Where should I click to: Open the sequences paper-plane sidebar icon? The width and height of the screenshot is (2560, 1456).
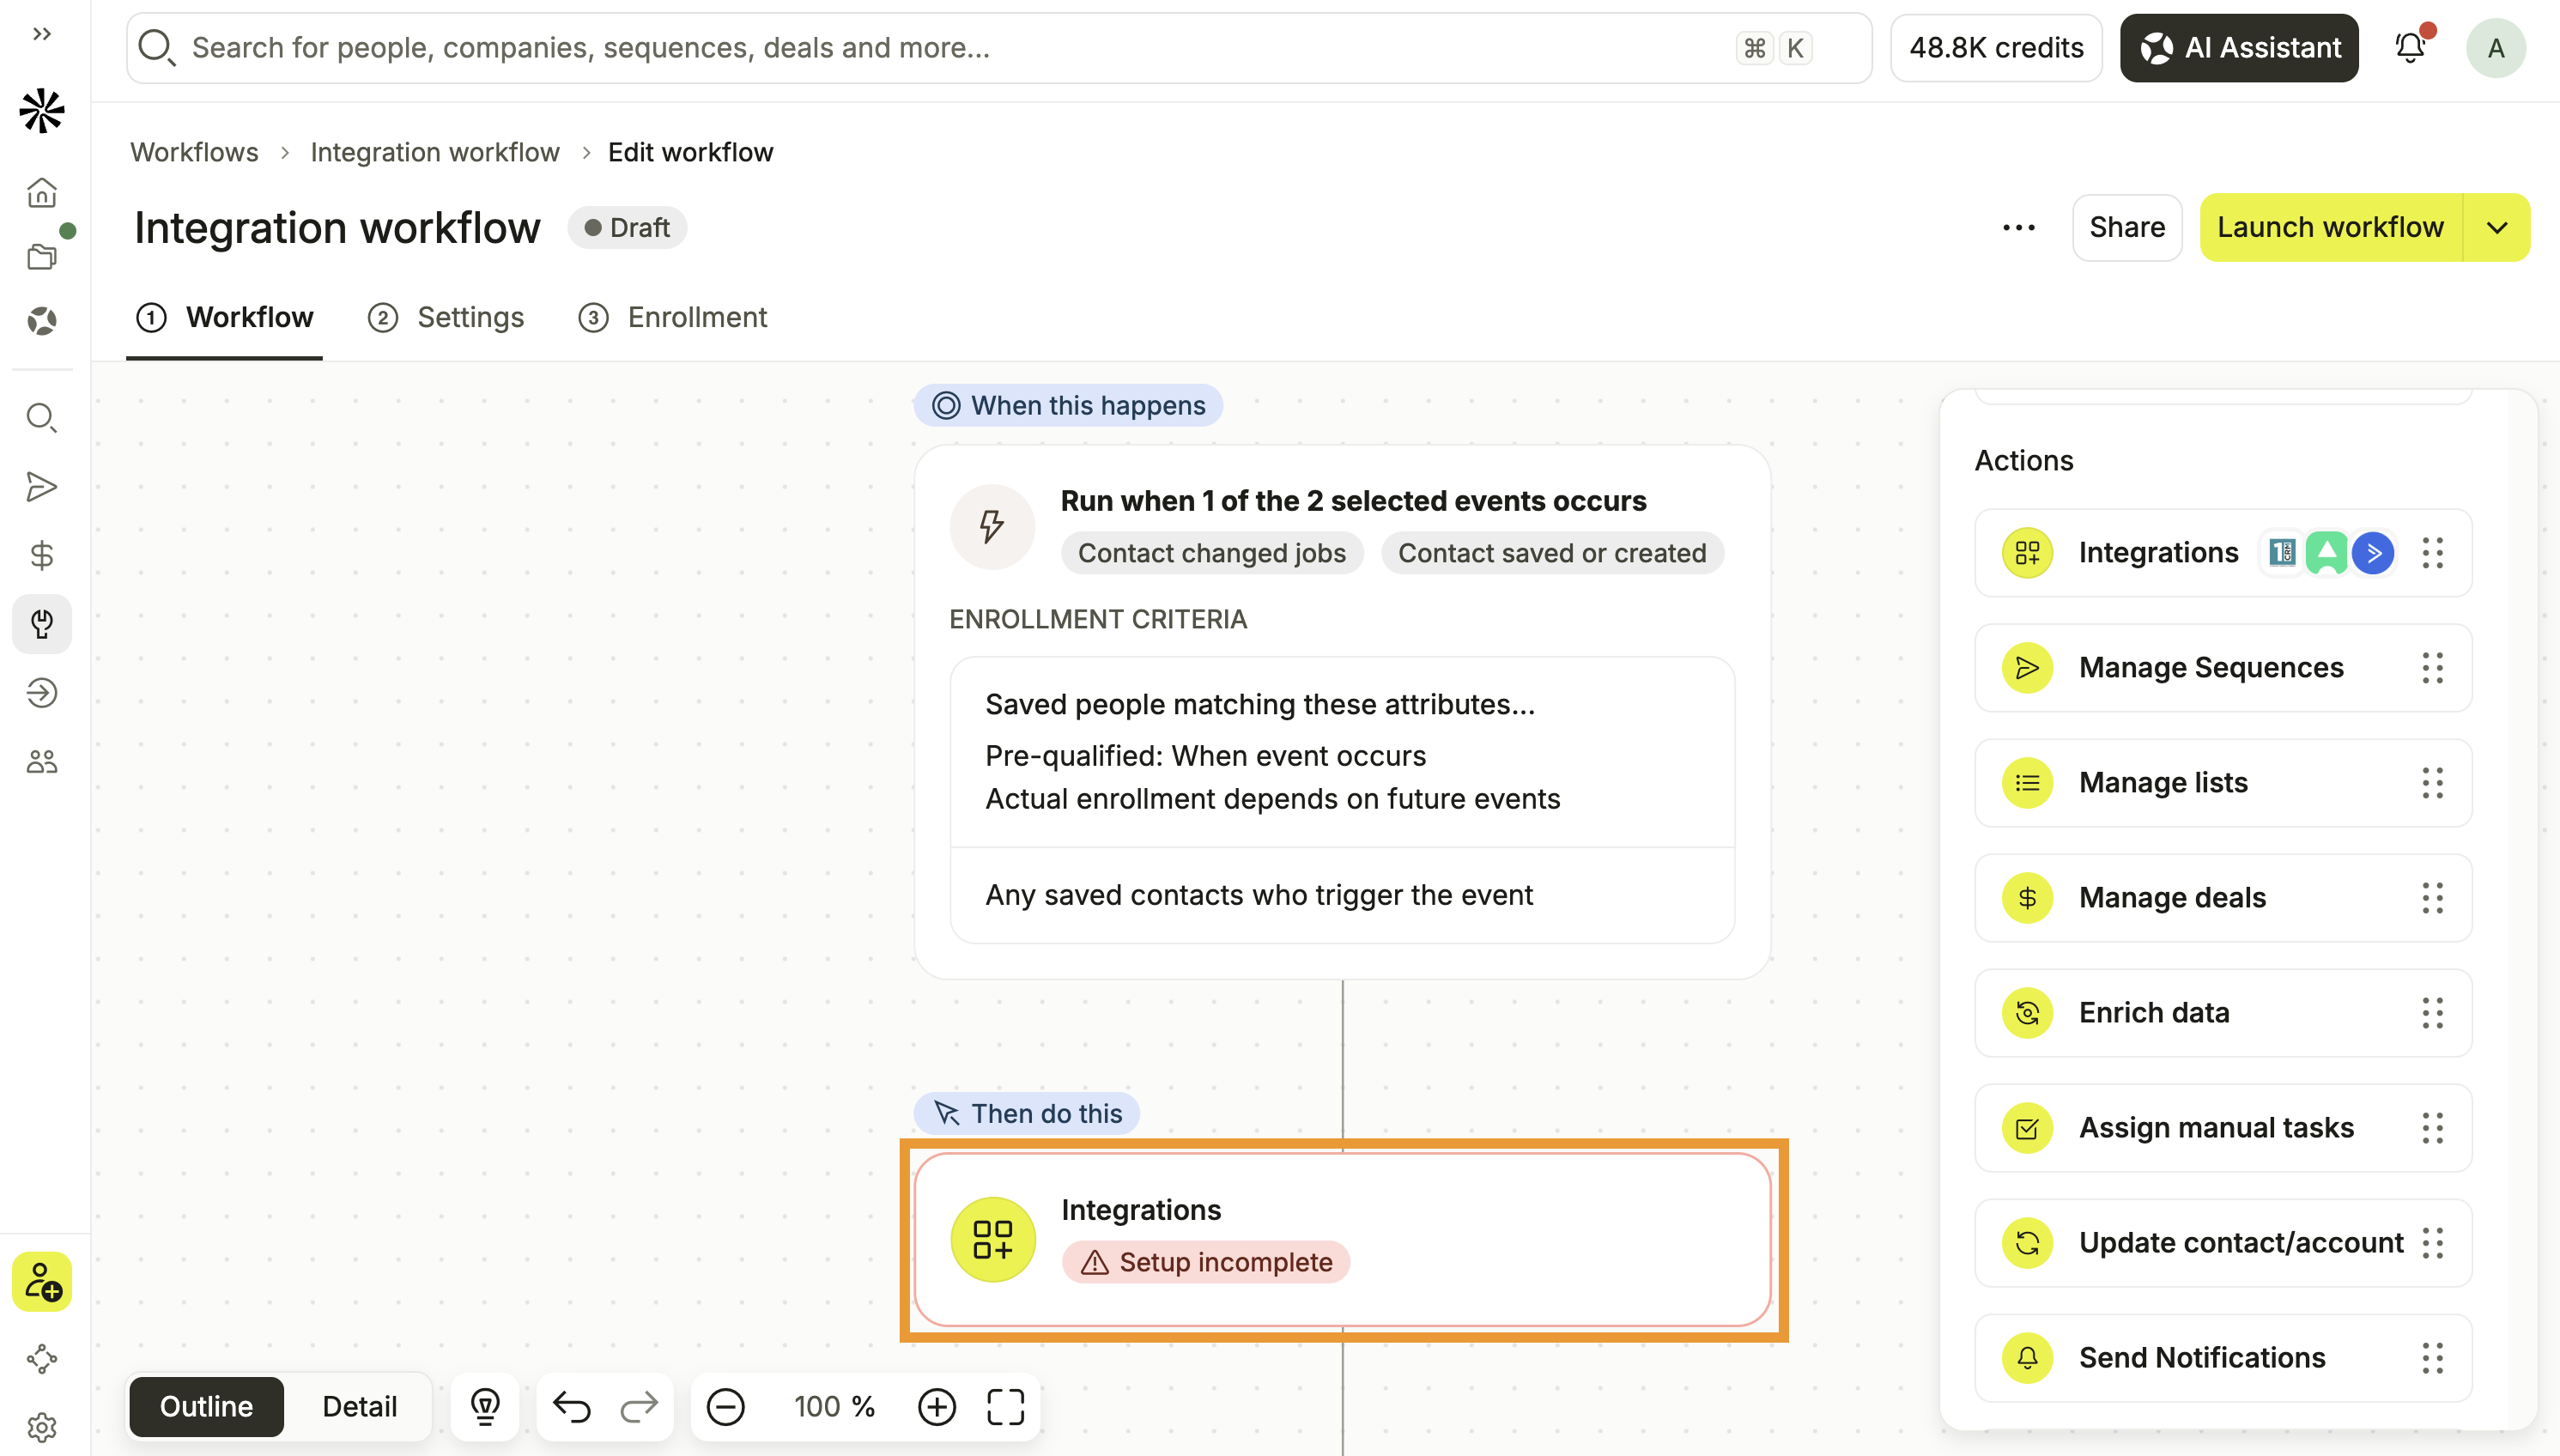(x=42, y=487)
